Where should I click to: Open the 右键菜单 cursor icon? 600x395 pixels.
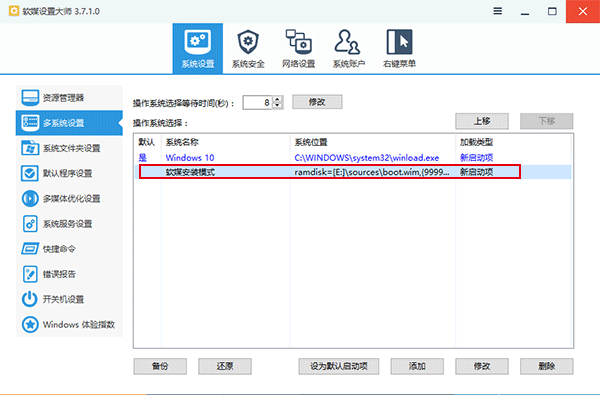click(399, 42)
